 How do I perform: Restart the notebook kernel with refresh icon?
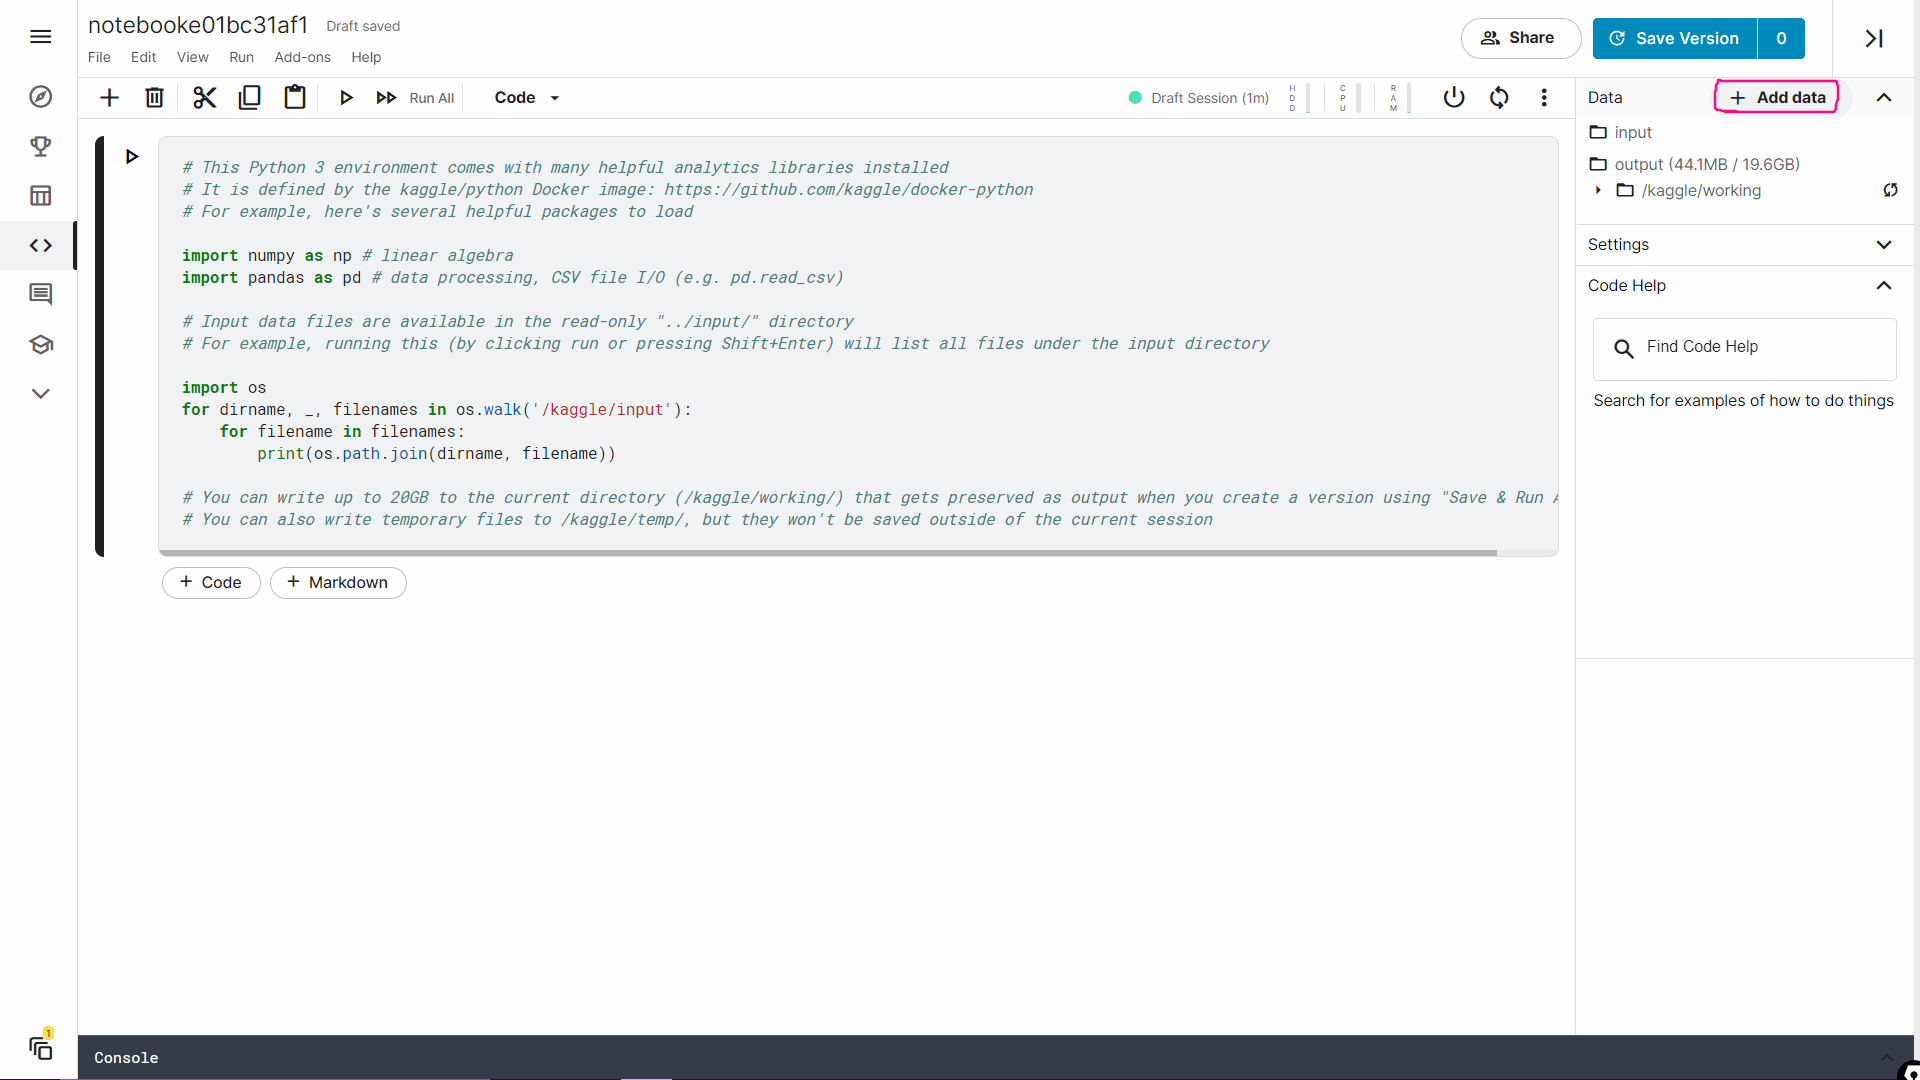[1499, 97]
